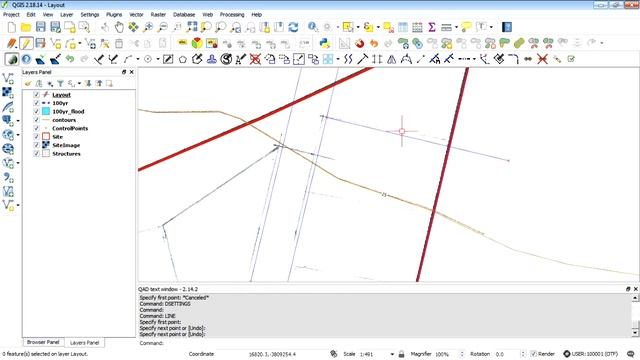Toggle visibility of the 100yr_flood layer
Screen dimensions: 640x360
36,111
